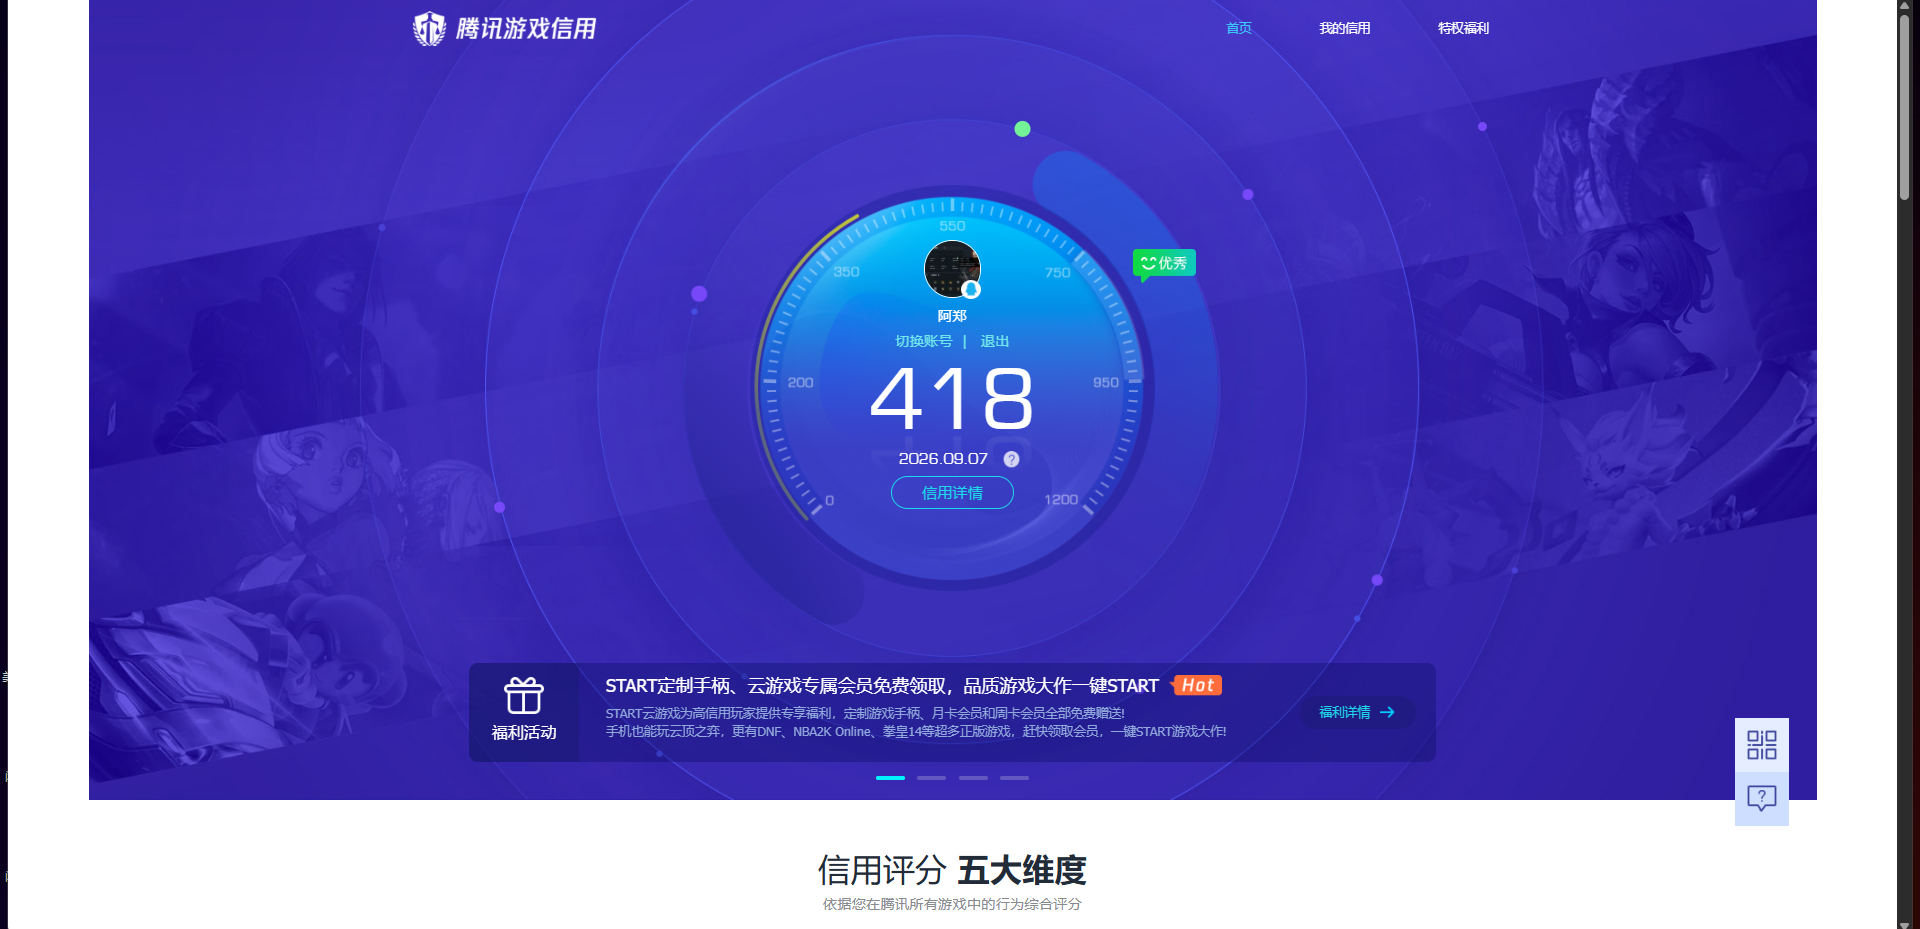
Task: Open the 我的信用 navigation tab
Action: (x=1344, y=28)
